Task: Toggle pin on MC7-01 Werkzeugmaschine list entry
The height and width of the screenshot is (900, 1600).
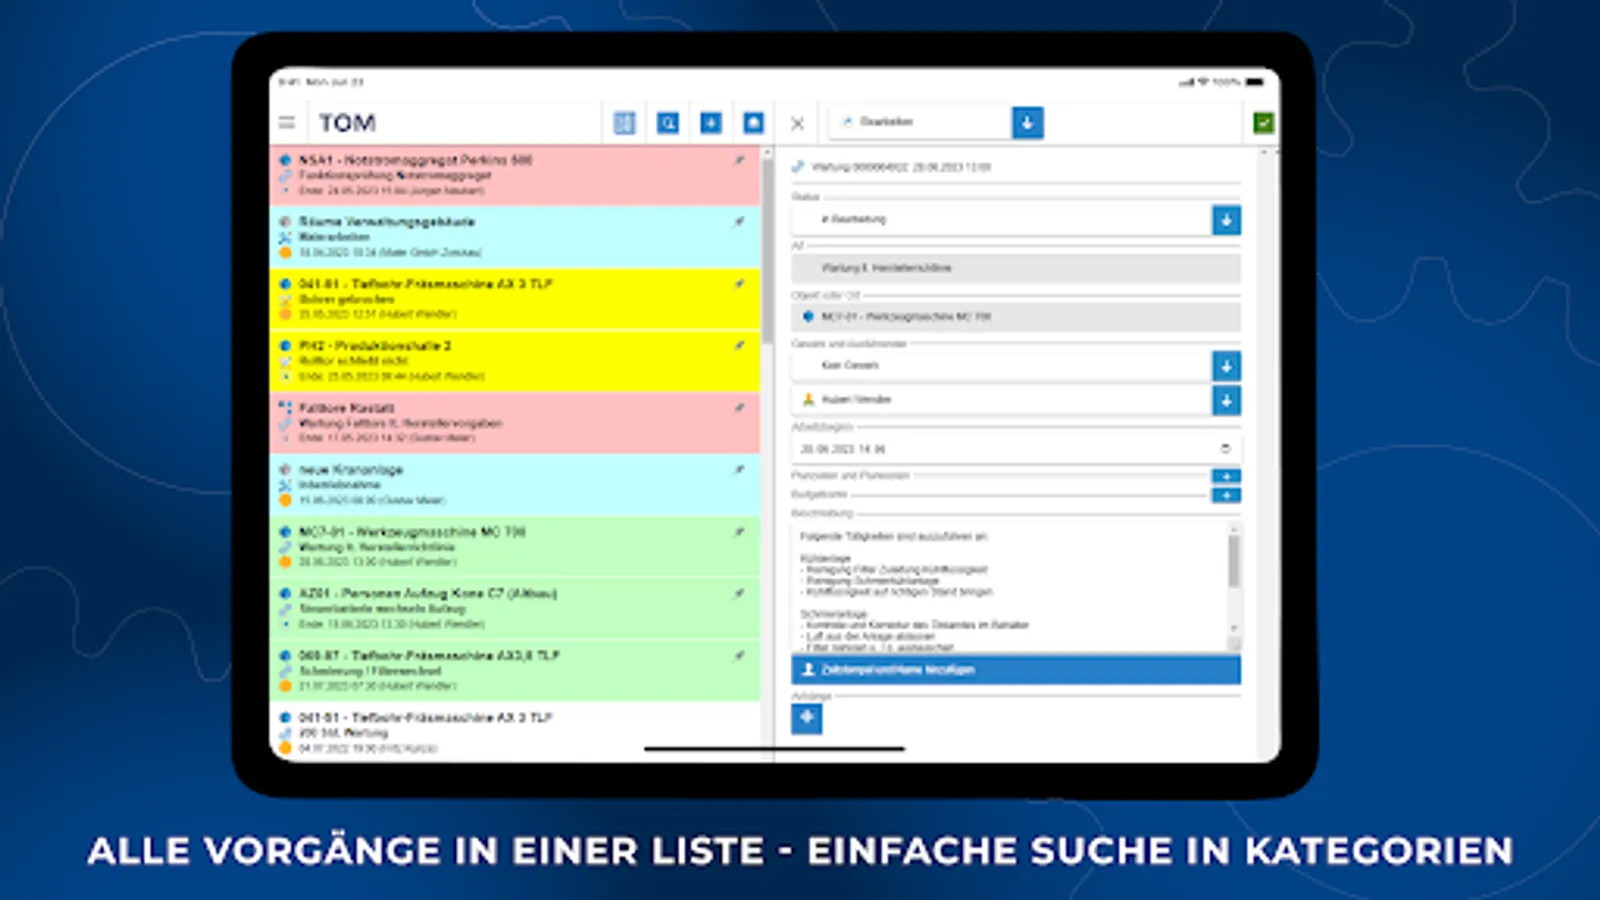Action: click(740, 532)
